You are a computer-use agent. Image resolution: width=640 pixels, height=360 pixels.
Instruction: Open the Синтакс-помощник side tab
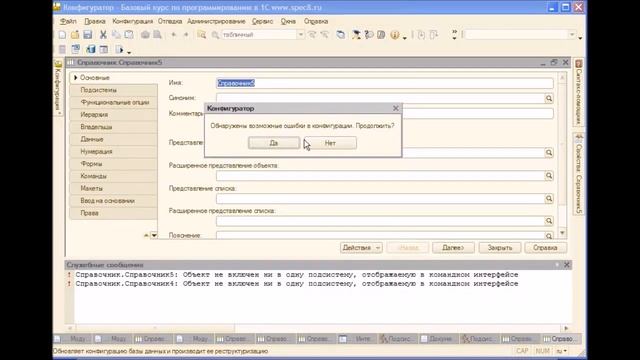tap(578, 93)
